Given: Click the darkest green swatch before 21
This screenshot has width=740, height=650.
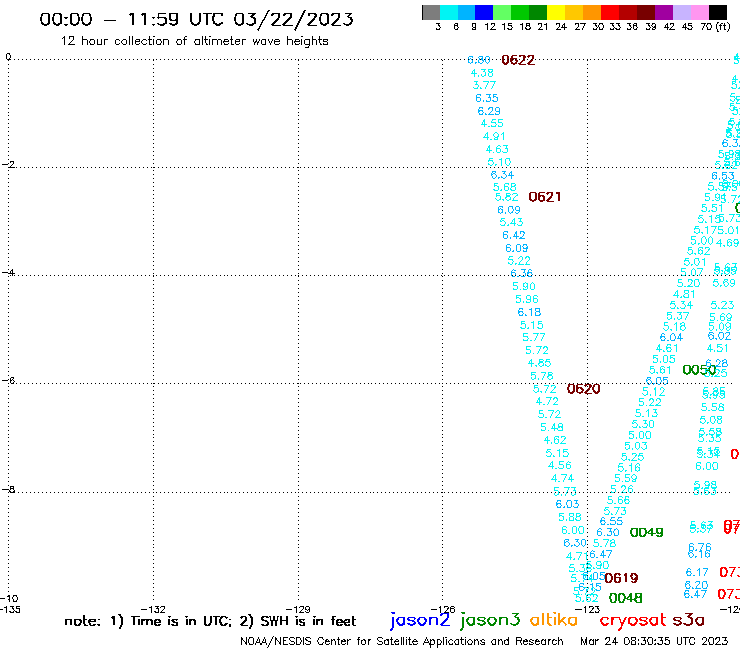Looking at the screenshot, I should click(x=538, y=12).
